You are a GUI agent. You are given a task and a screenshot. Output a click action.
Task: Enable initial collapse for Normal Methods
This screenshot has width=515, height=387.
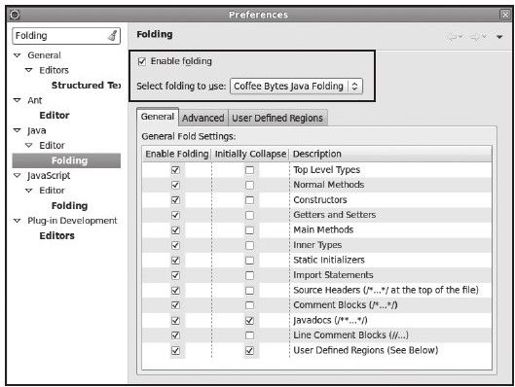pos(249,185)
